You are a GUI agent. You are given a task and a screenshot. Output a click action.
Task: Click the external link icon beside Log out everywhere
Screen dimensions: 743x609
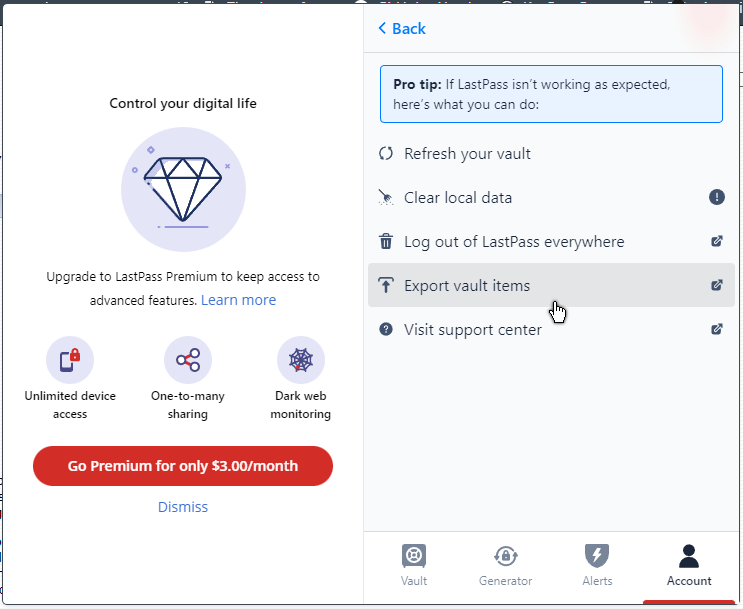(716, 241)
